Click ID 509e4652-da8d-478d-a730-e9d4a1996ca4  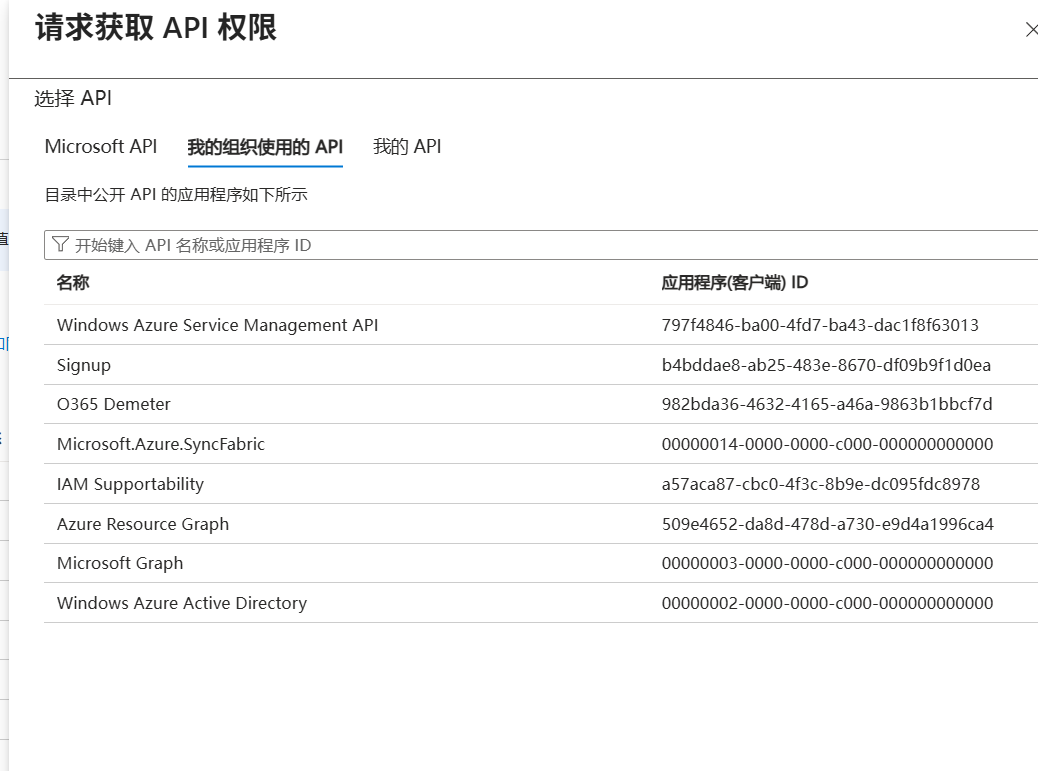pos(827,524)
